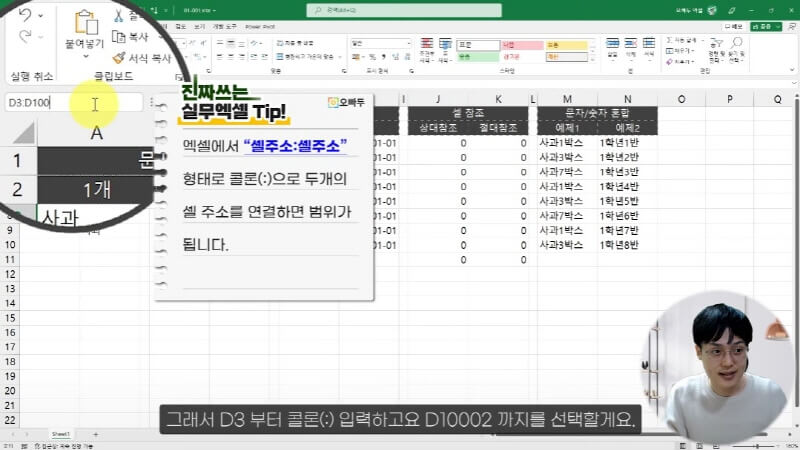Open the Sheet1 worksheet tab
Image resolution: width=800 pixels, height=450 pixels.
click(61, 434)
